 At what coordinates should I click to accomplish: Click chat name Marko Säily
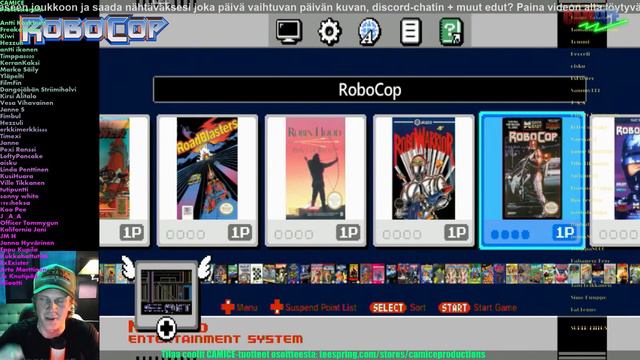point(19,69)
